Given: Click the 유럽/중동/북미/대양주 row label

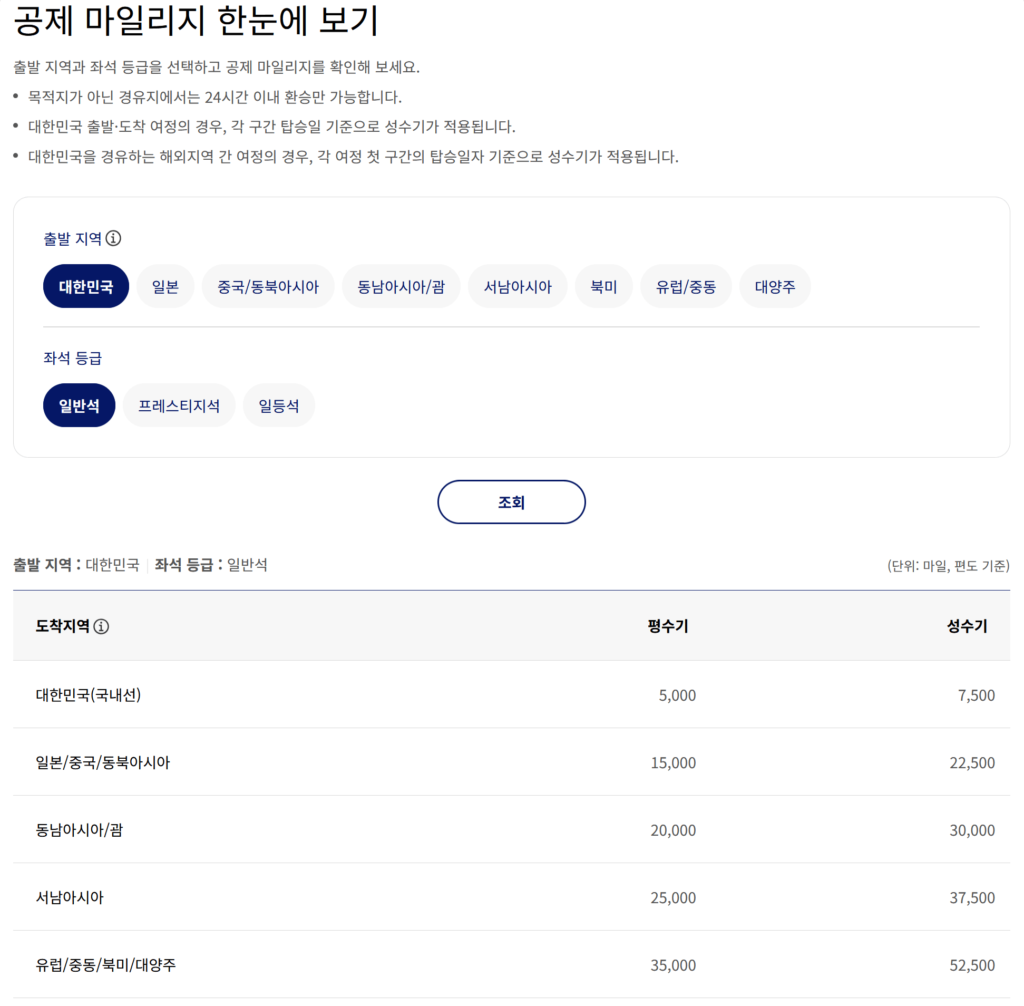Looking at the screenshot, I should click(106, 965).
